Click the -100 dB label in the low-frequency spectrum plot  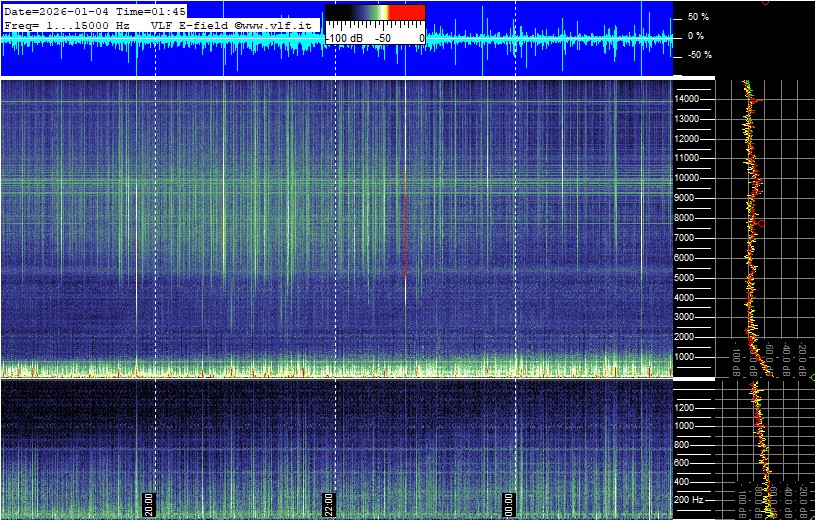tap(742, 502)
